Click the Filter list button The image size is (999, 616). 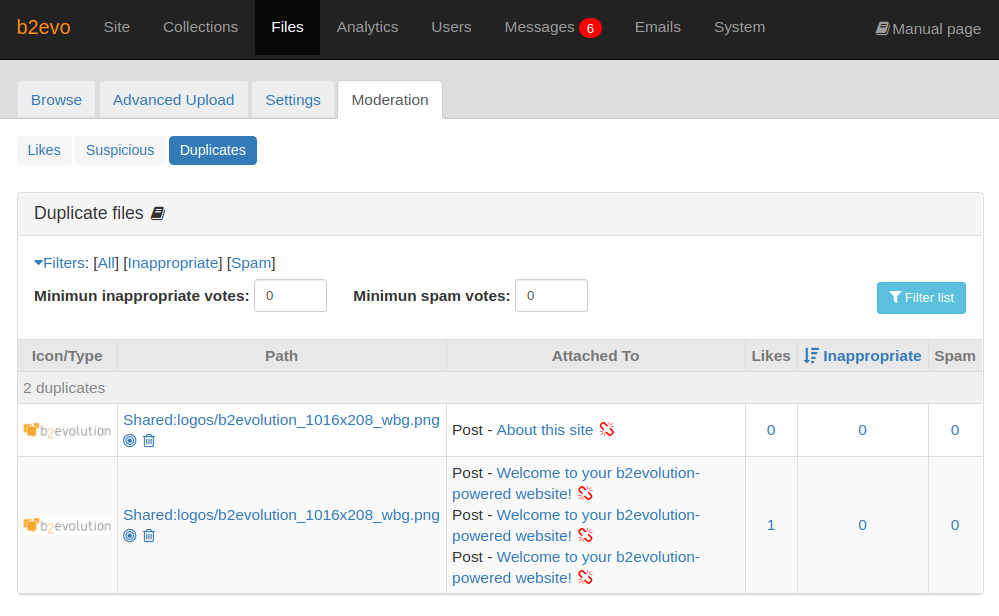pyautogui.click(x=921, y=297)
